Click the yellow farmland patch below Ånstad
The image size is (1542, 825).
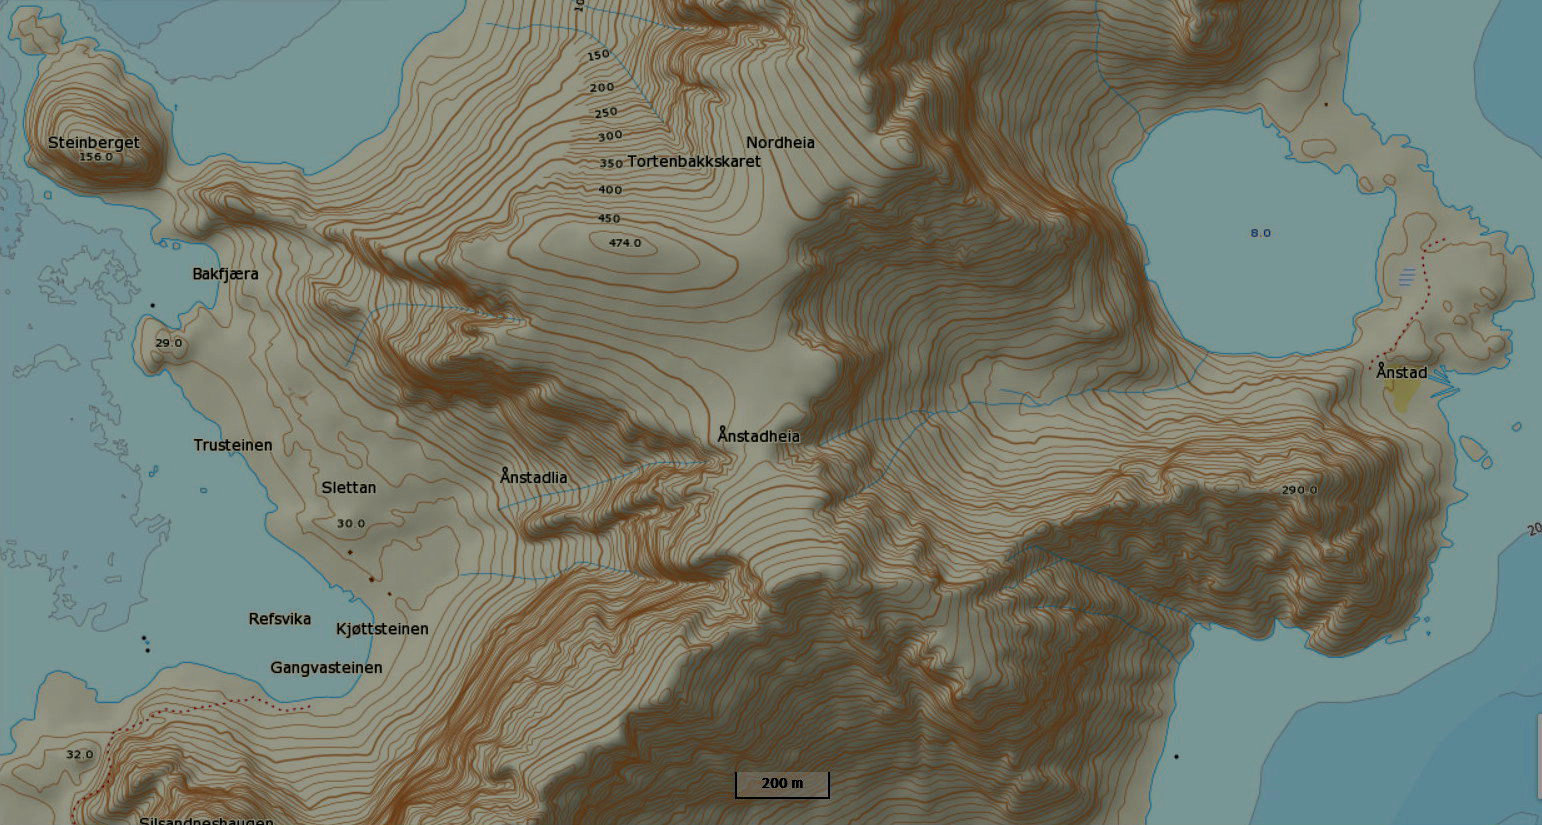click(x=1405, y=397)
